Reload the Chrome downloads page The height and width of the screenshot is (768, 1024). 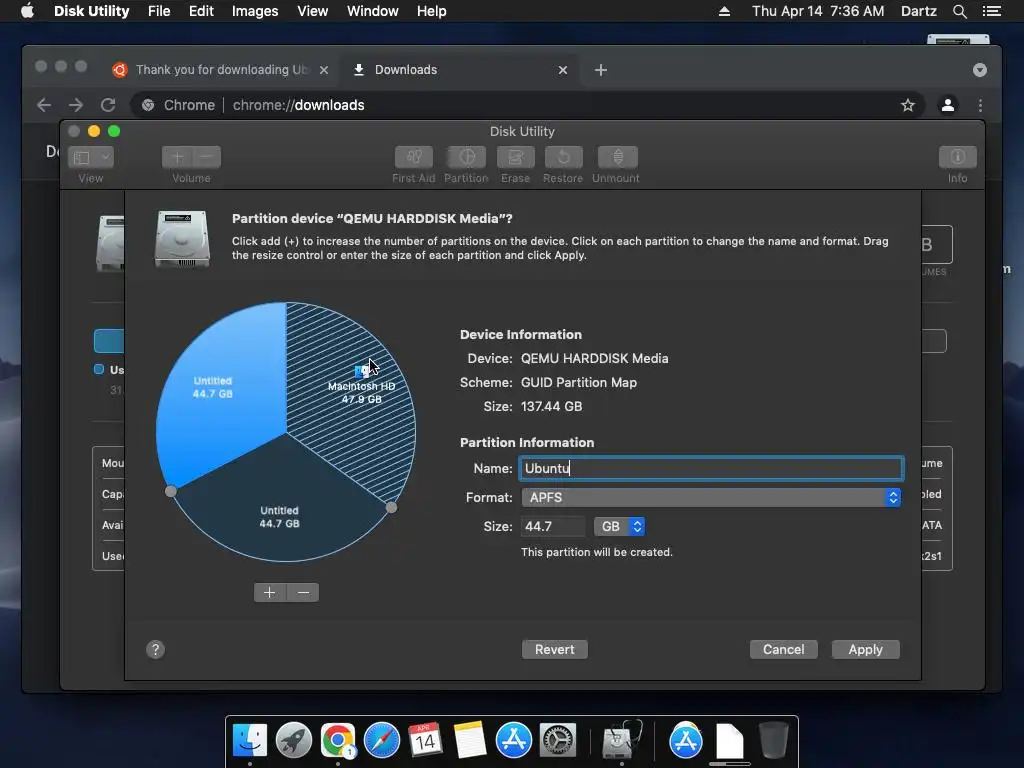[x=108, y=105]
